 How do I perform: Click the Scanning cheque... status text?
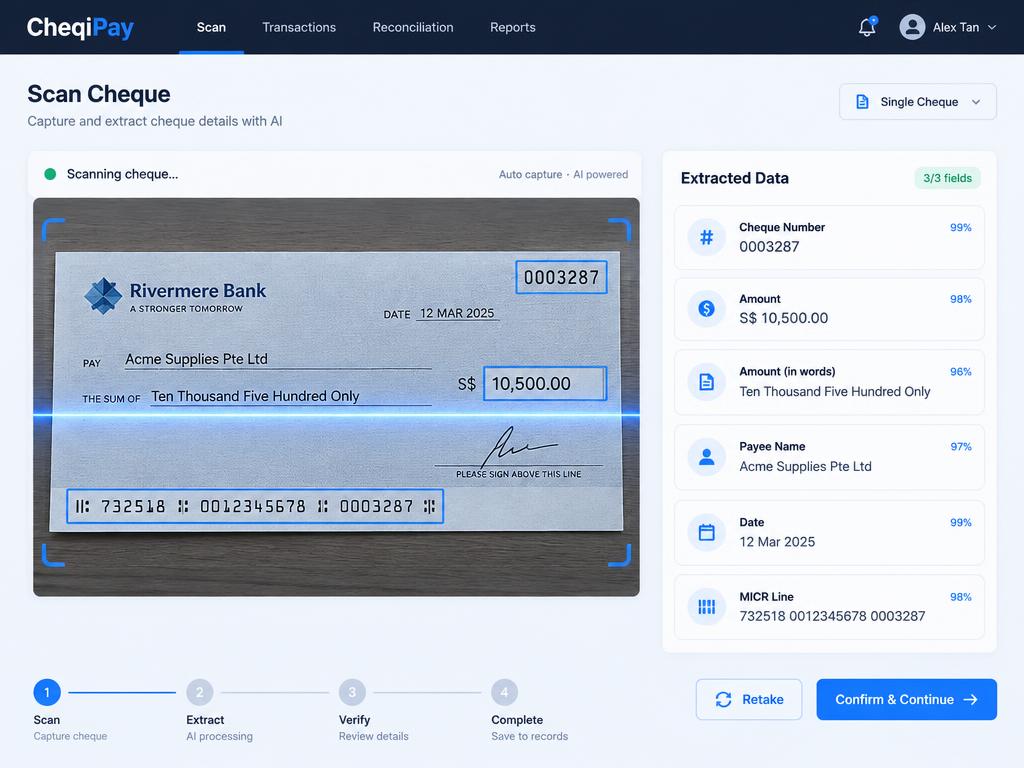pos(122,174)
